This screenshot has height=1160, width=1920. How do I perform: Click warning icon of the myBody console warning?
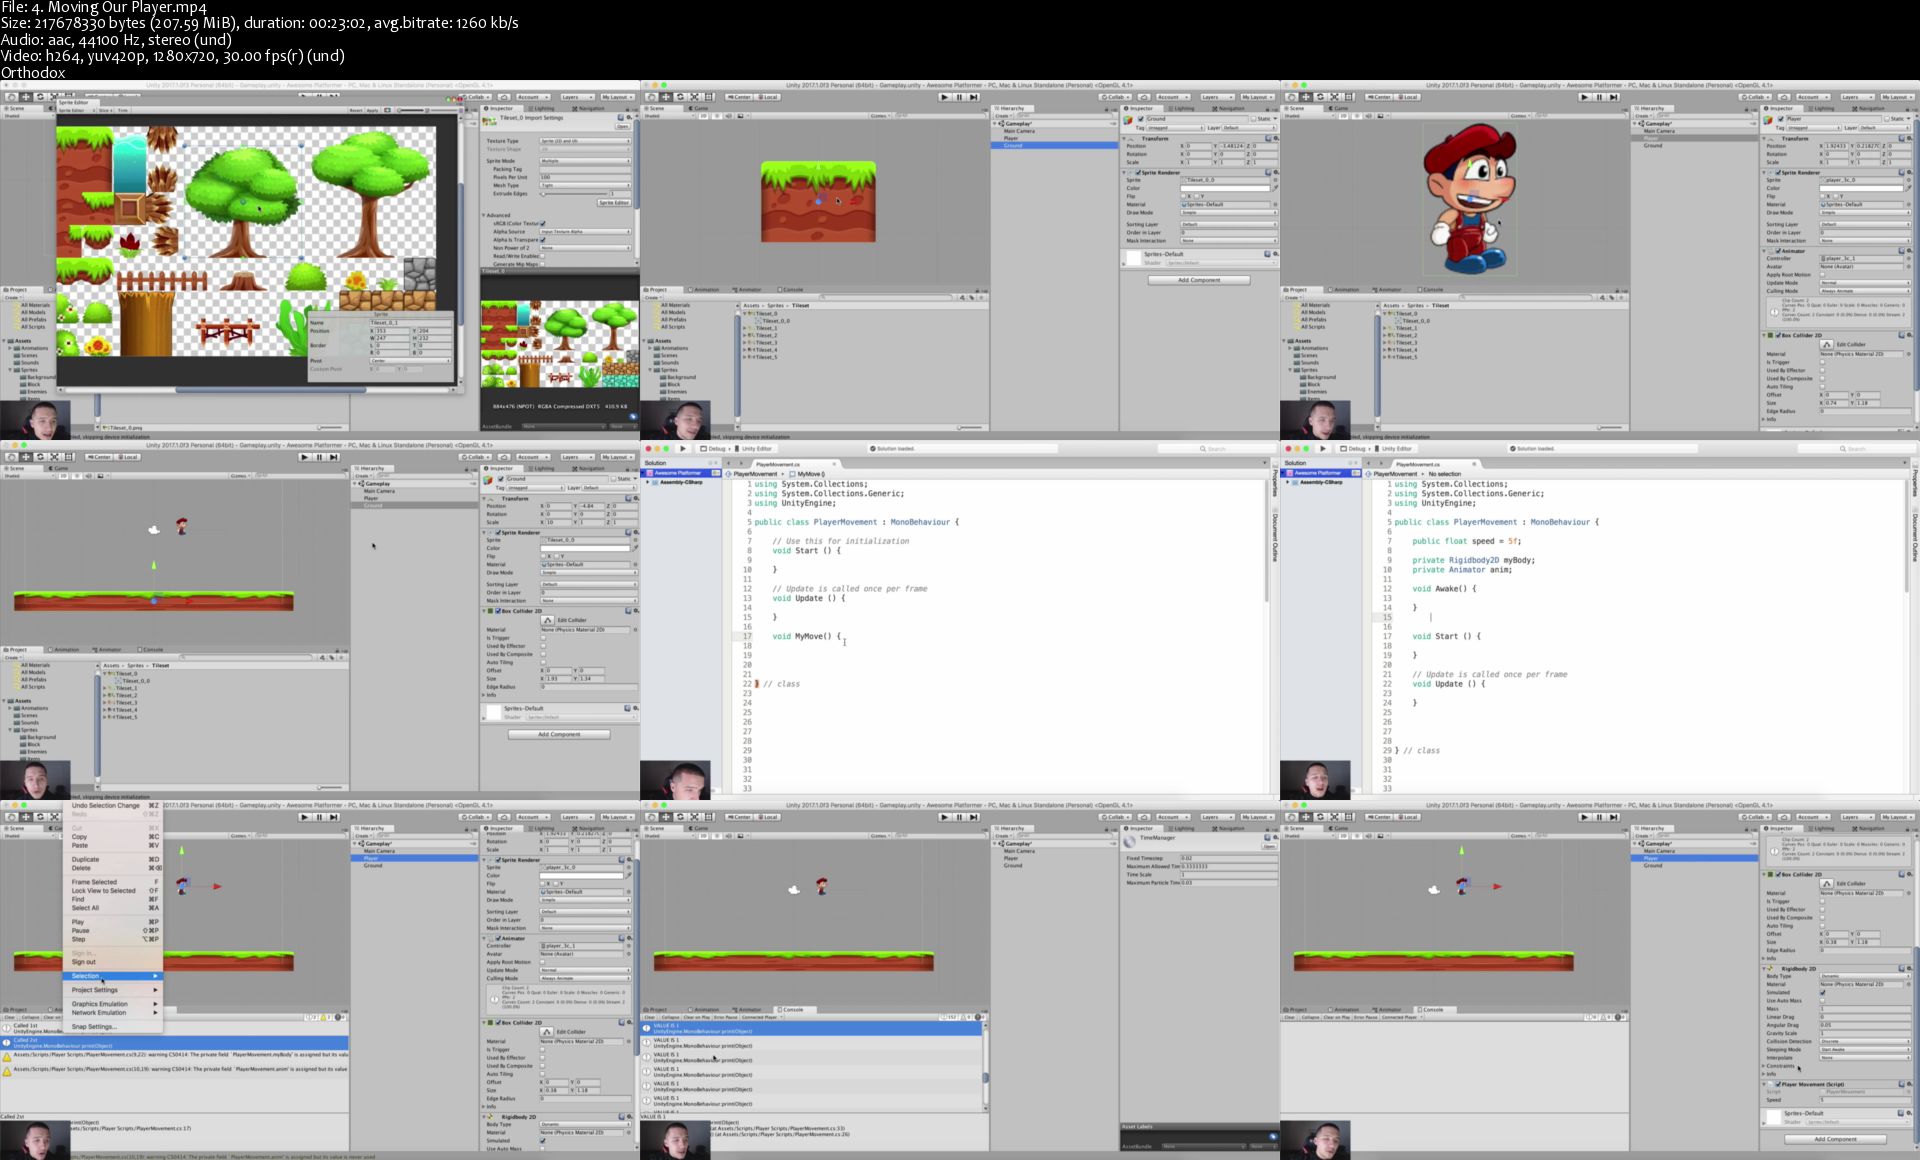coord(7,1057)
